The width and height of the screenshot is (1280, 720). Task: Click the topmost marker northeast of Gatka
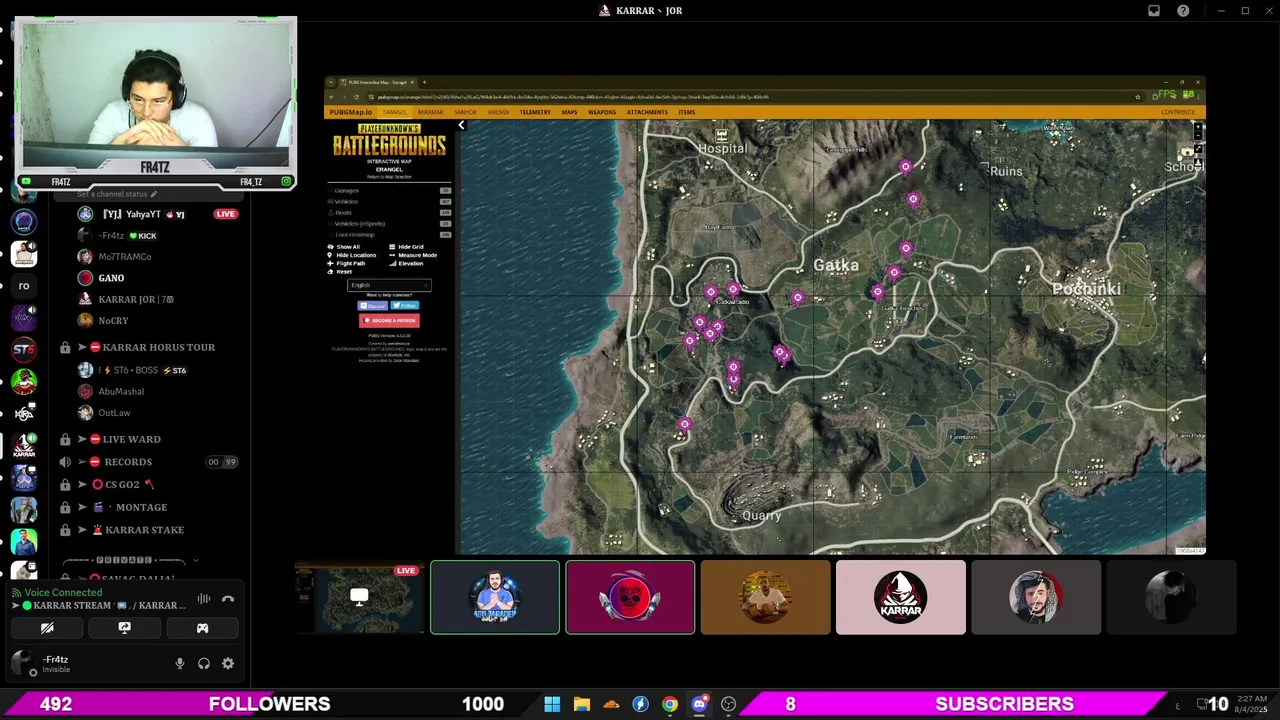pyautogui.click(x=905, y=168)
